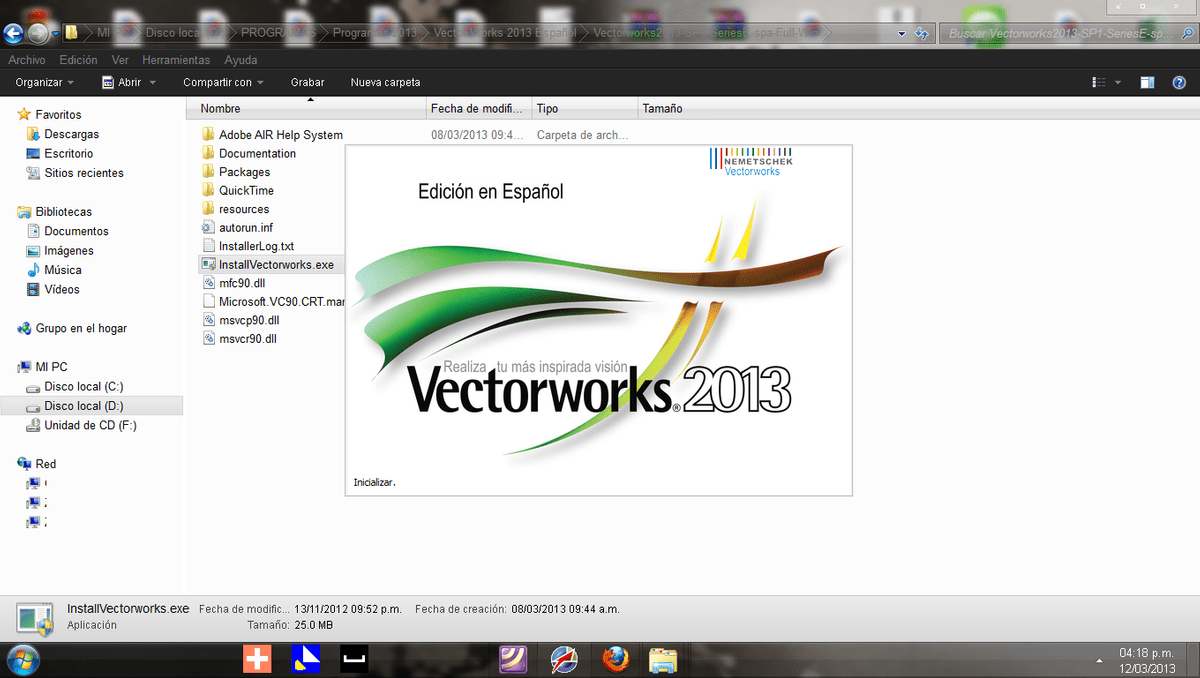Click the InstallerLog.txt file icon
The height and width of the screenshot is (678, 1200).
tap(208, 246)
